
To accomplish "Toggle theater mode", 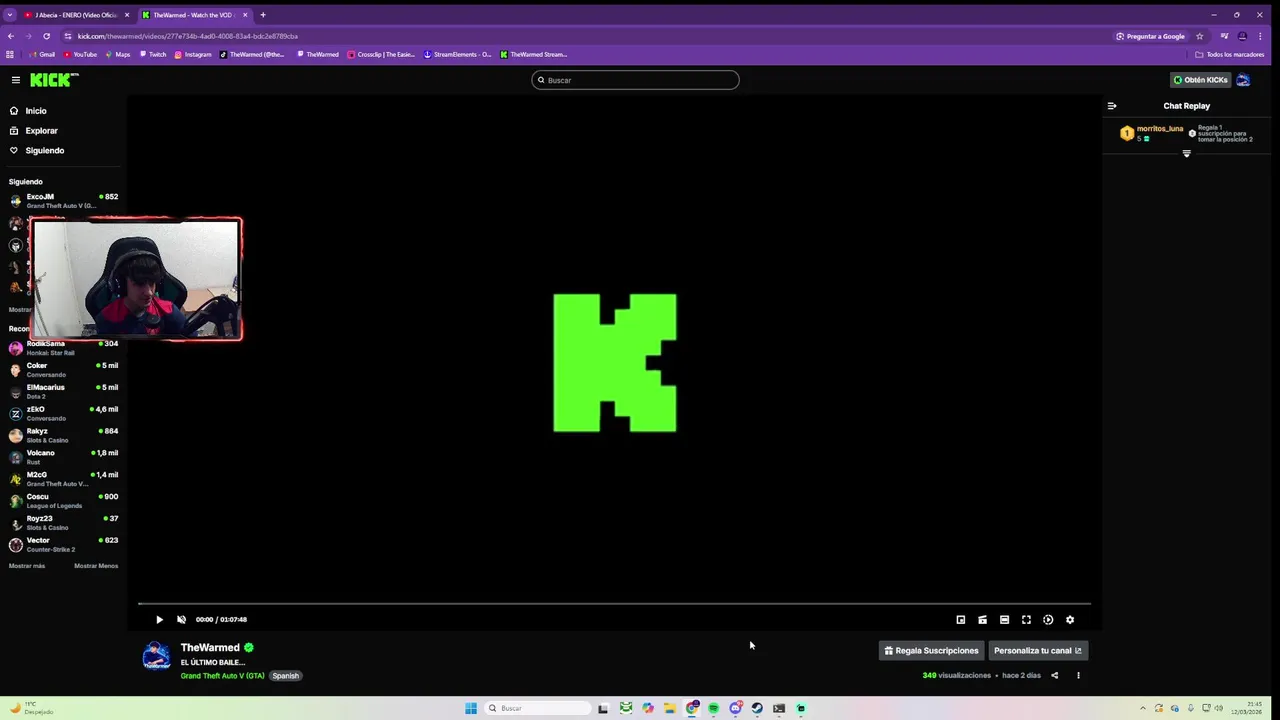I will (1005, 620).
